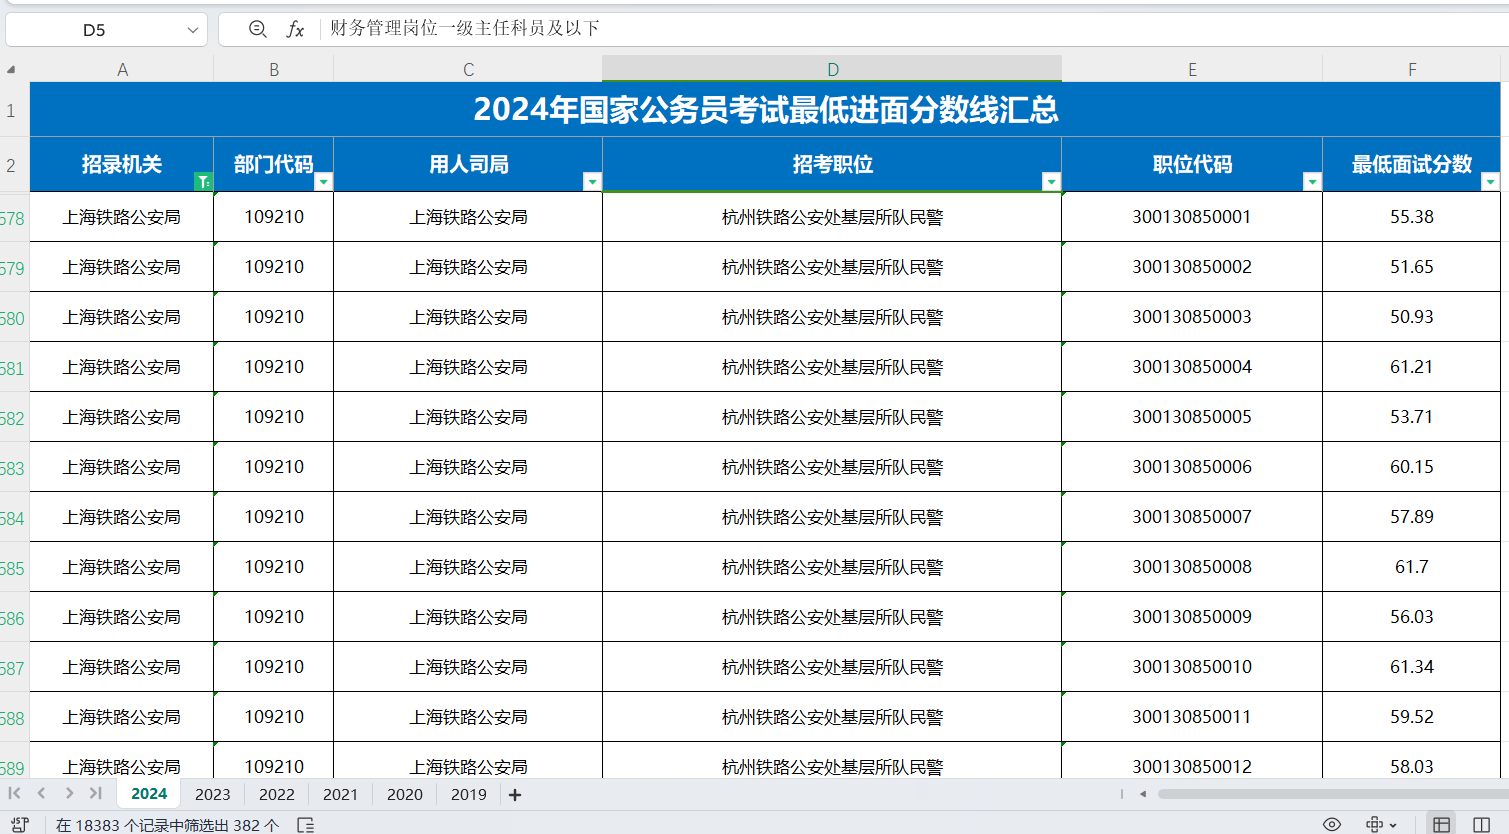Click cell with score 55.38

[x=1411, y=217]
